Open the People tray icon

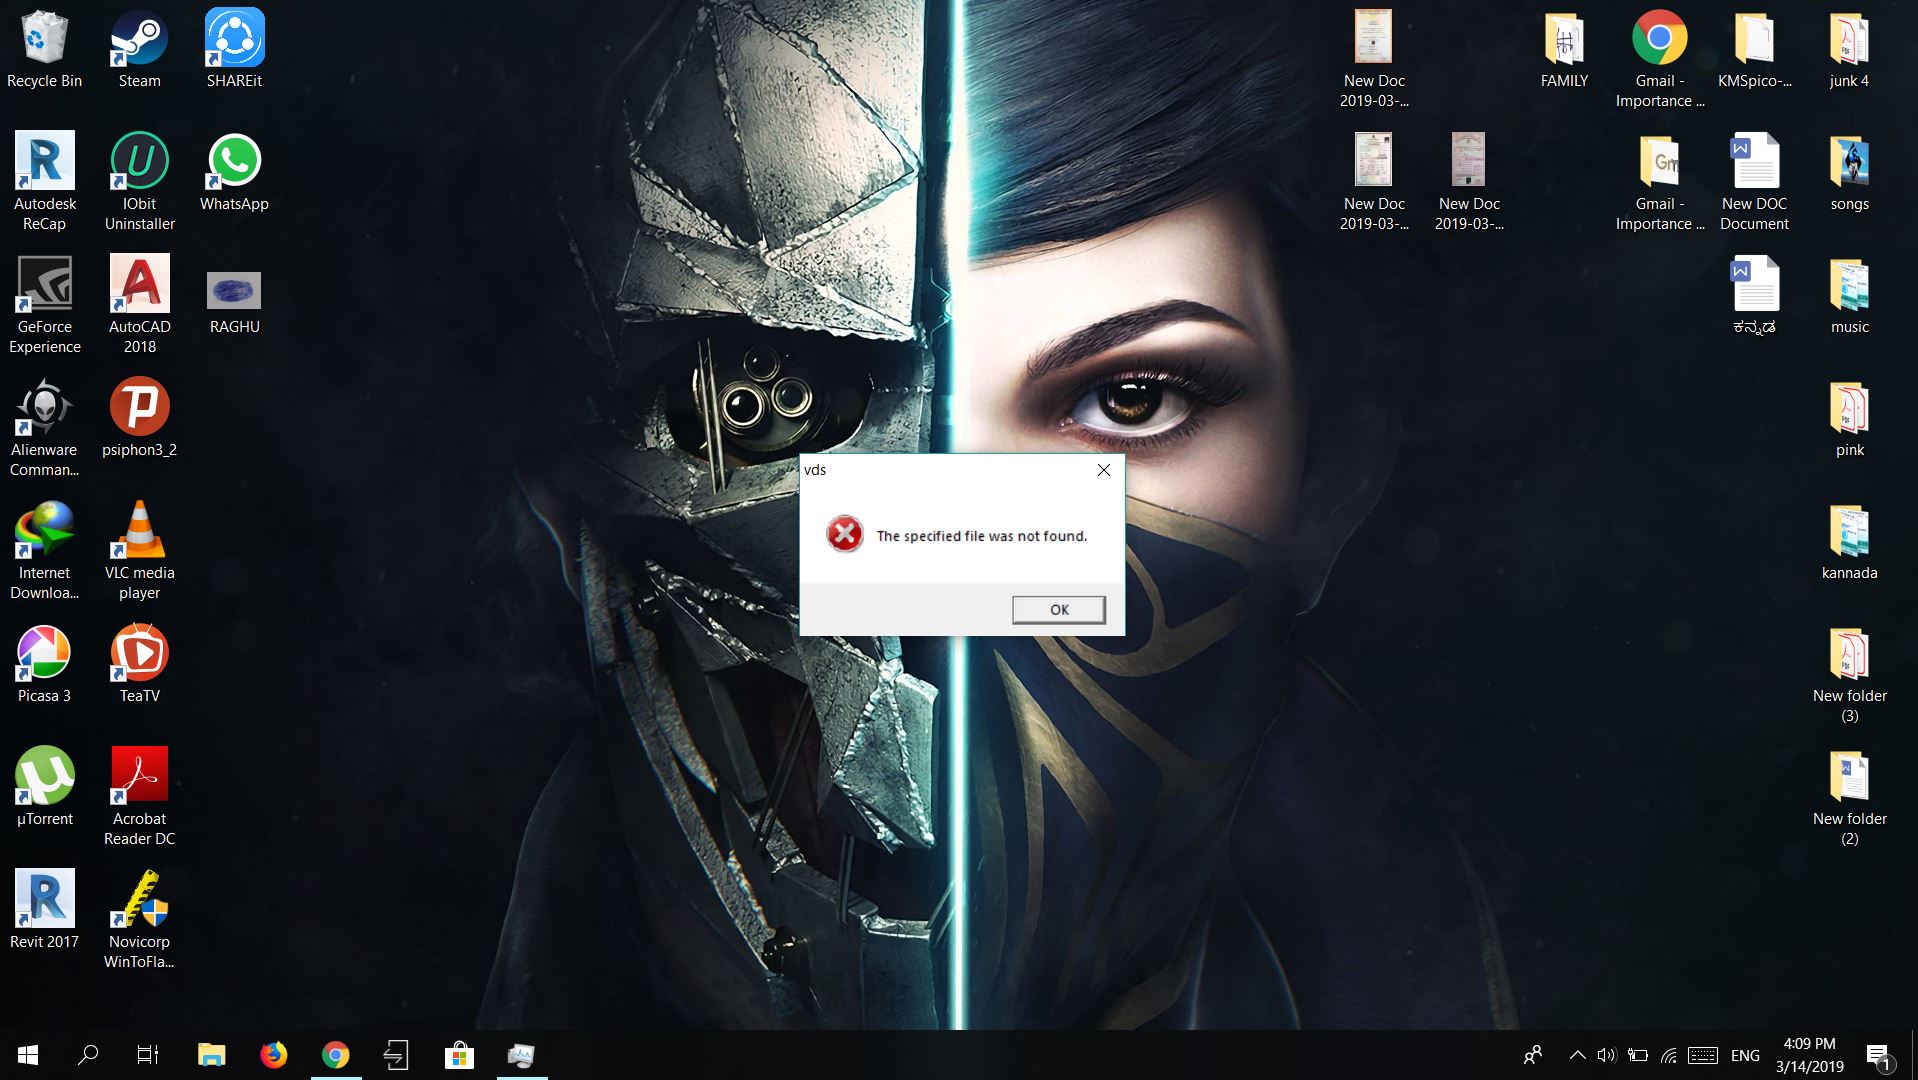pyautogui.click(x=1532, y=1055)
